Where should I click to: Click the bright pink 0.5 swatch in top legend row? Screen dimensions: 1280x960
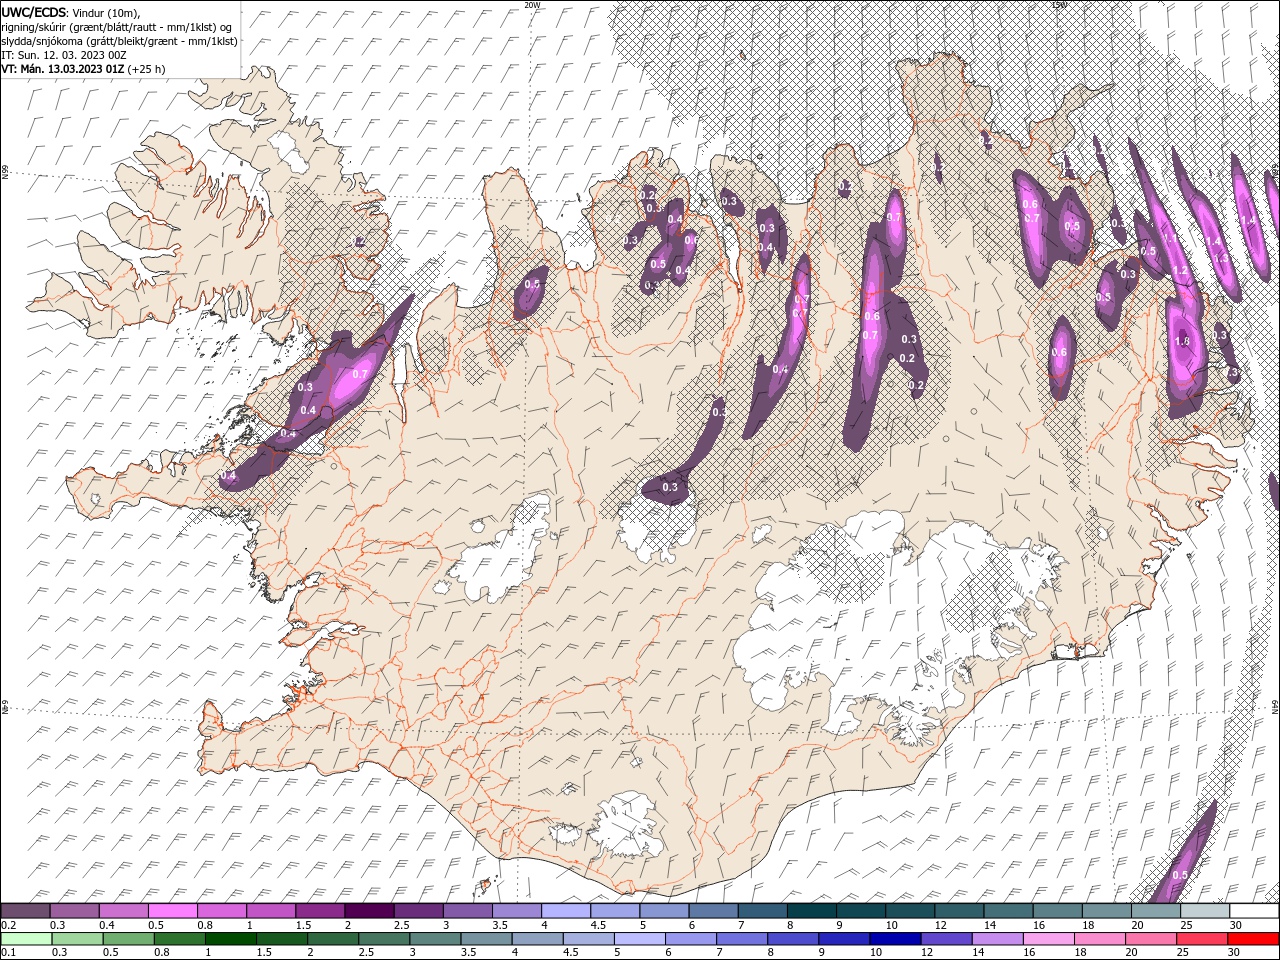[x=173, y=911]
